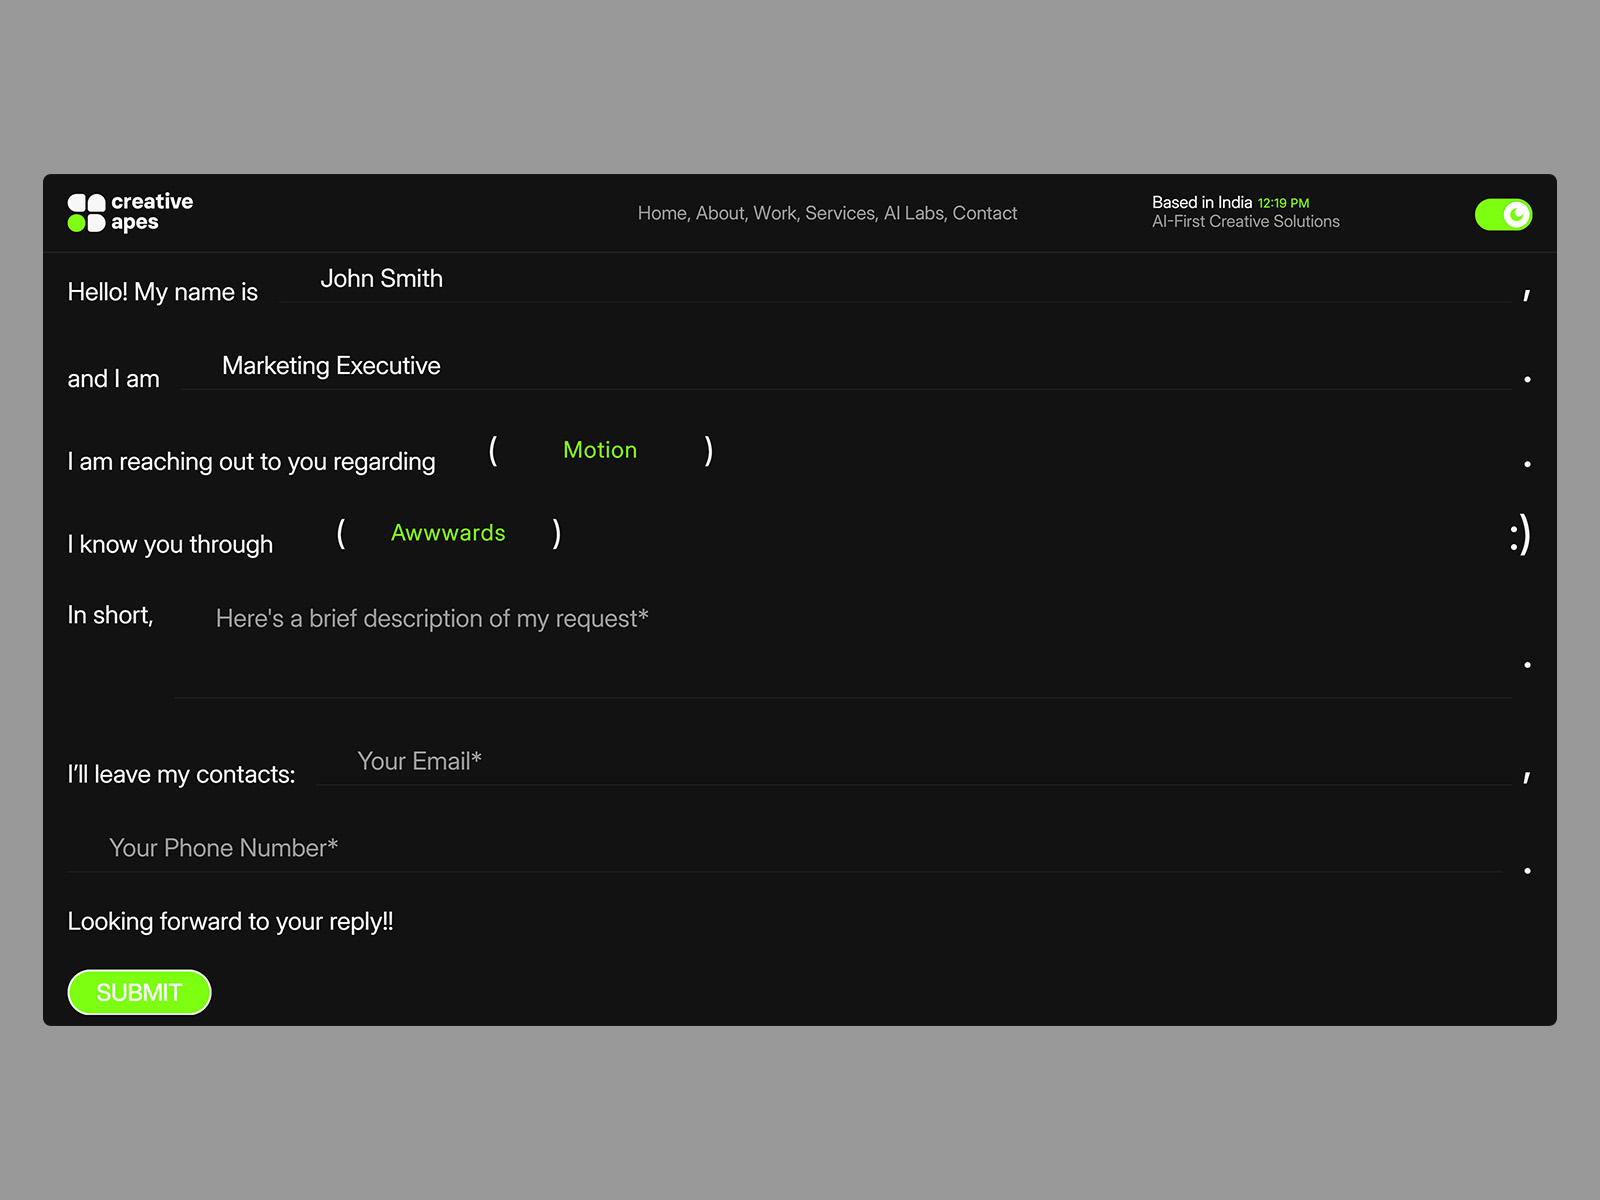Viewport: 1600px width, 1200px height.
Task: Open the Home page link
Action: click(662, 213)
